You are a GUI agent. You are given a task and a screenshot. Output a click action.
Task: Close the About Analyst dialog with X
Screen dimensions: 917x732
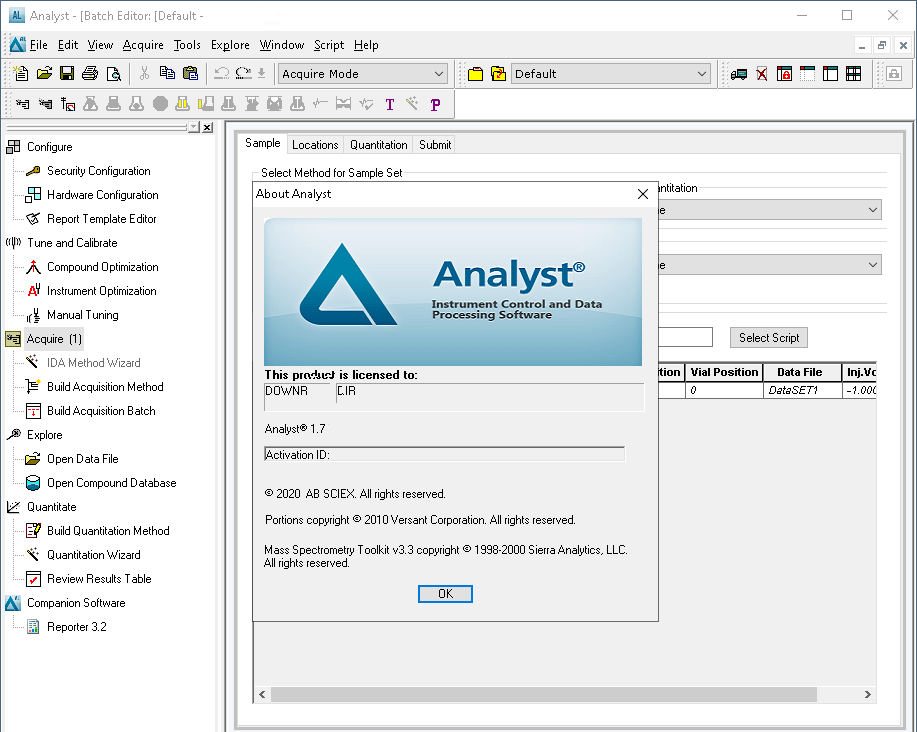(642, 194)
